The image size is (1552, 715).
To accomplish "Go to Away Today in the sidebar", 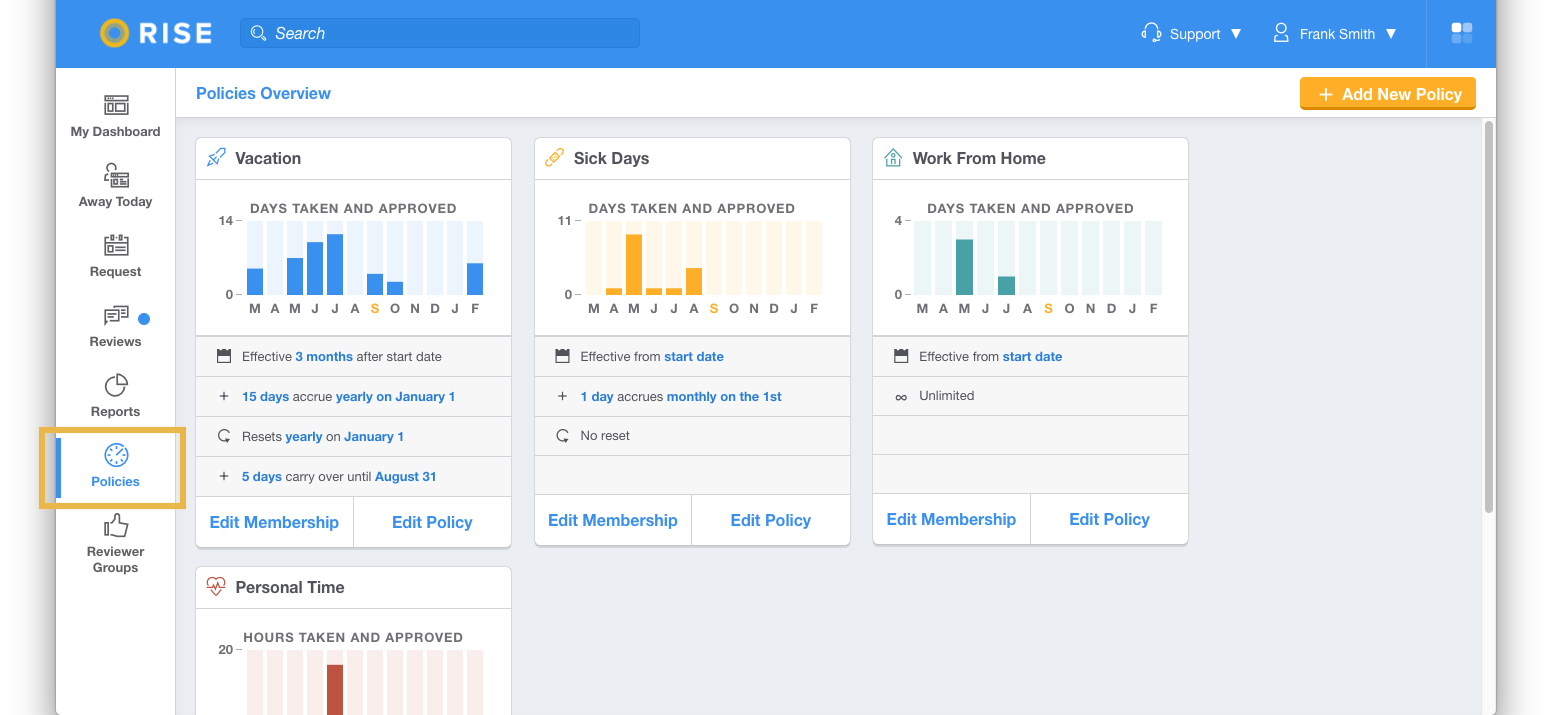I will (x=115, y=186).
